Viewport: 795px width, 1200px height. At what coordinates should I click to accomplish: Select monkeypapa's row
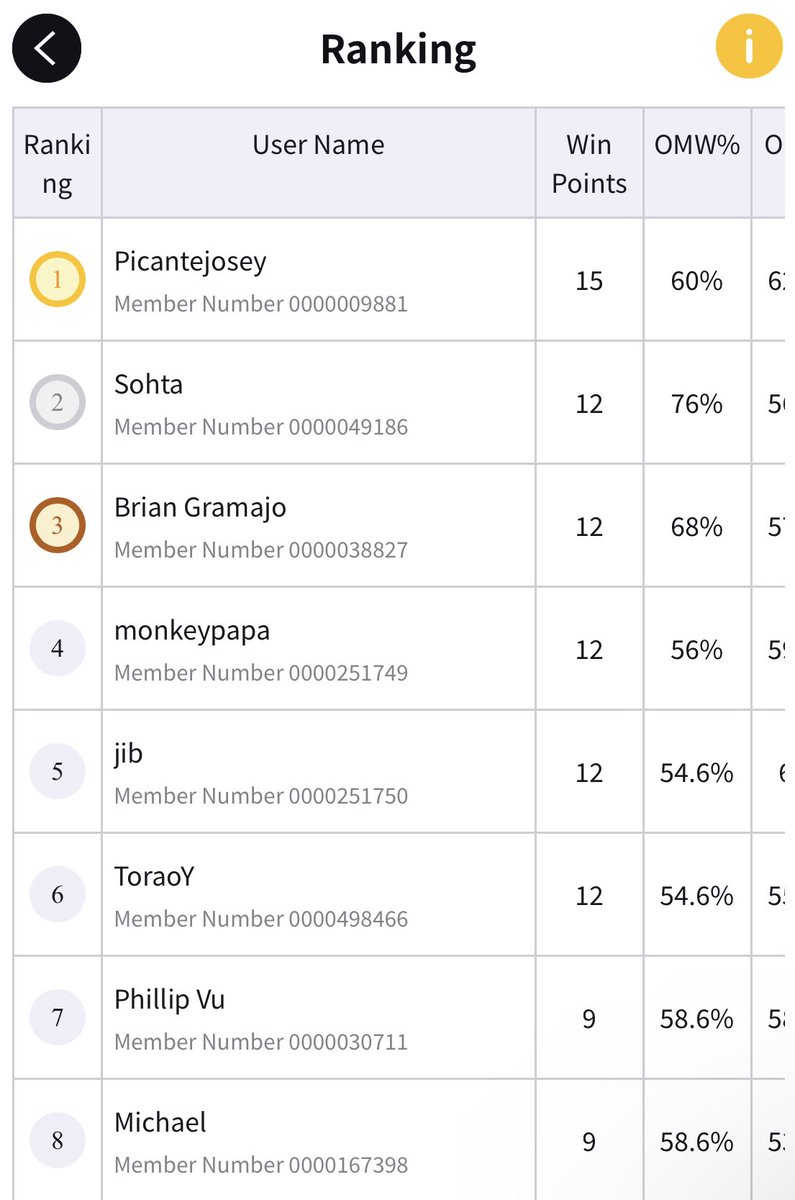tap(398, 649)
